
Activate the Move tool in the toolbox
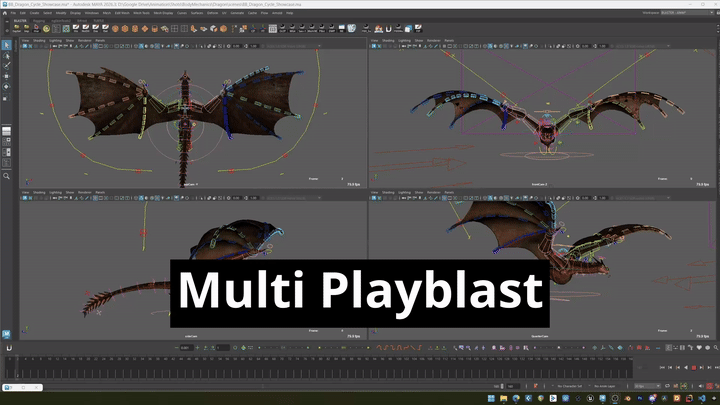6,76
